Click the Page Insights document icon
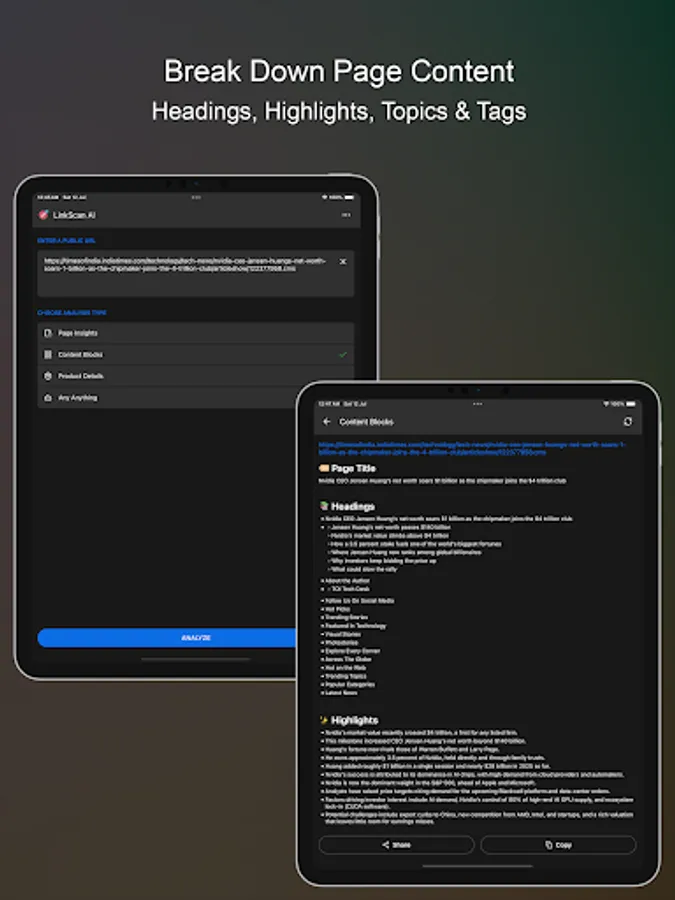This screenshot has width=675, height=900. pos(48,333)
